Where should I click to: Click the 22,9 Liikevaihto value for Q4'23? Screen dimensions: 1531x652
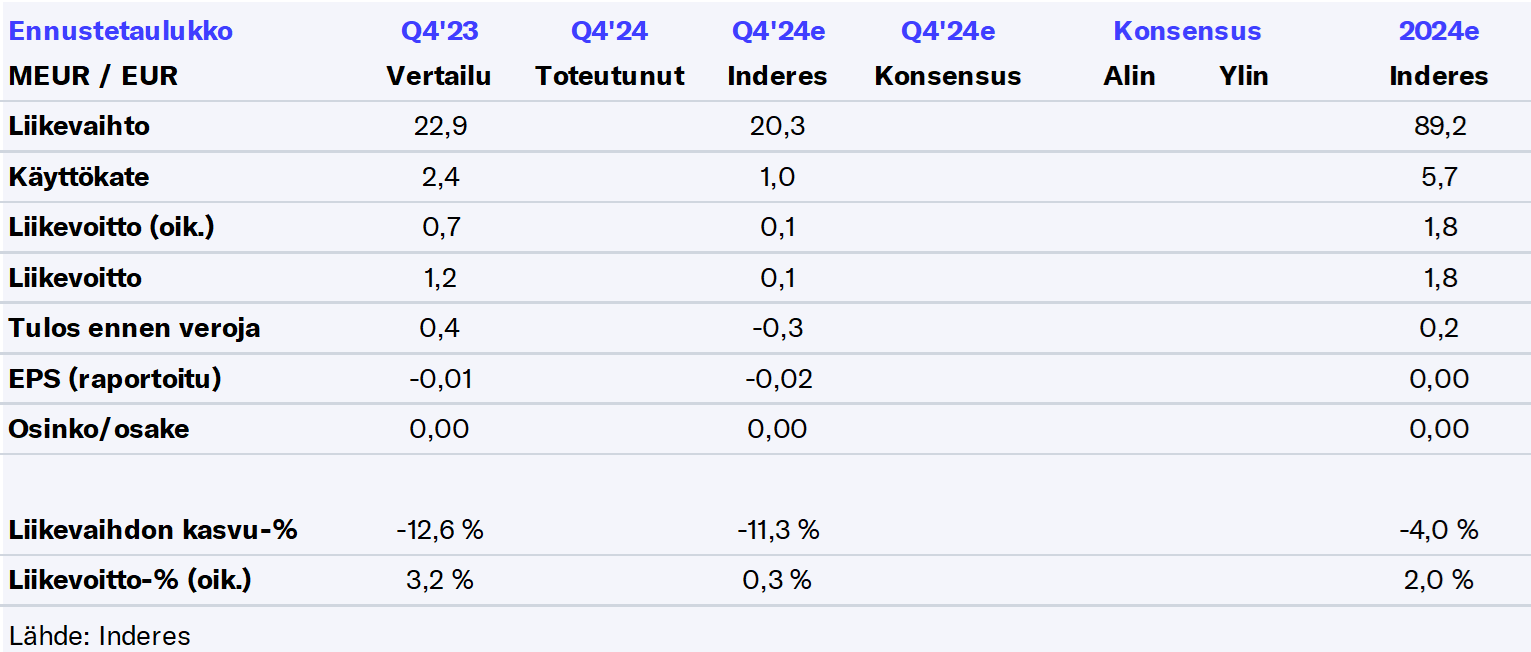click(439, 126)
